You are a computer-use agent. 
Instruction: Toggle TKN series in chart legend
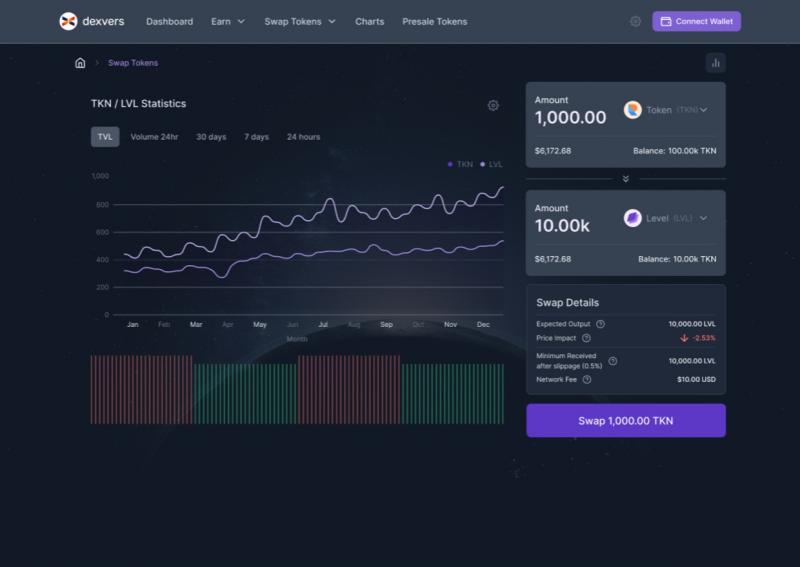(460, 164)
